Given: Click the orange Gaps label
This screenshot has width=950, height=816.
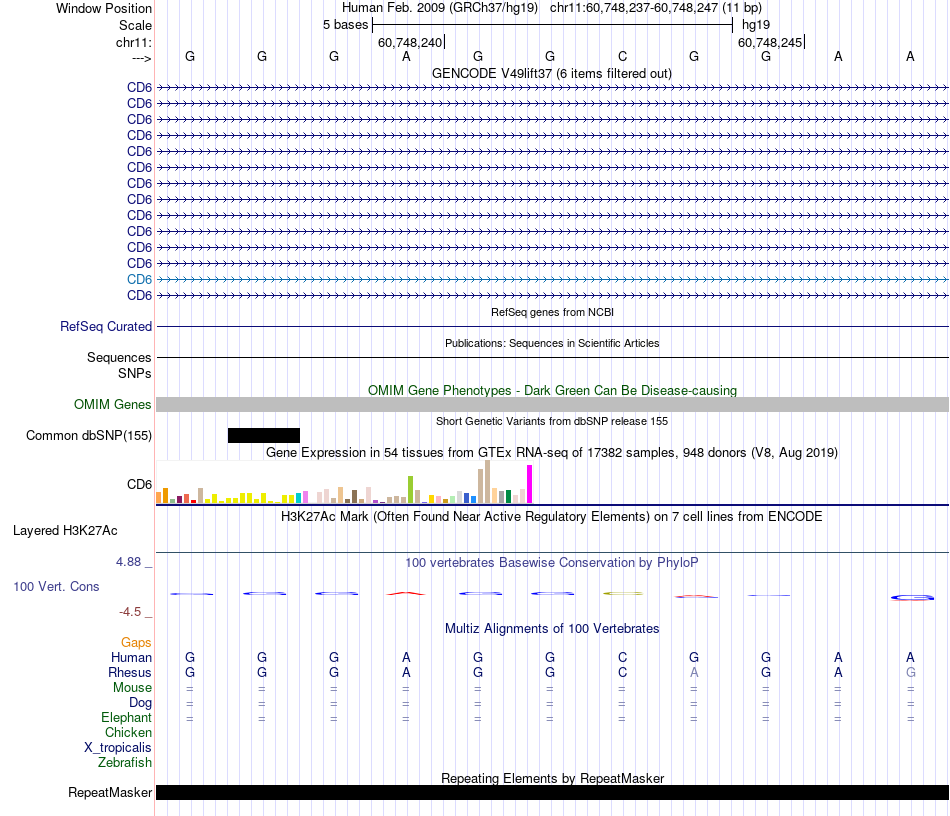Looking at the screenshot, I should click(136, 643).
